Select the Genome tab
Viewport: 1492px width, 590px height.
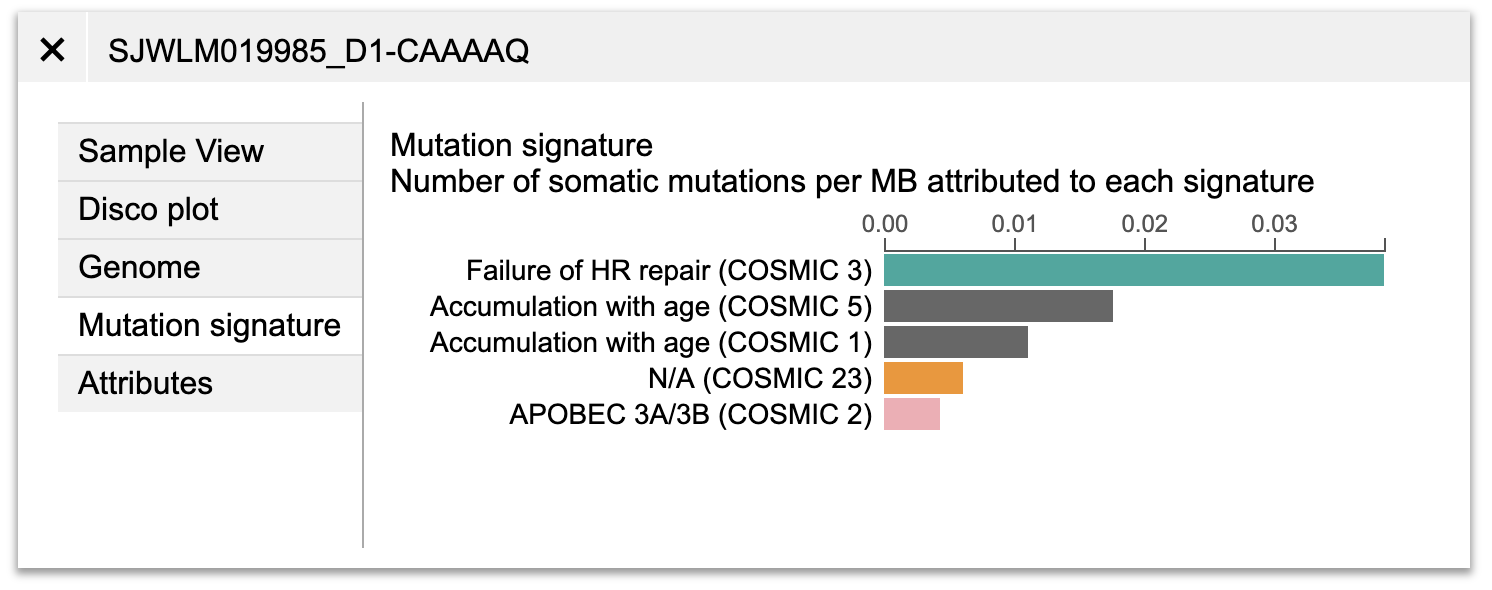pyautogui.click(x=210, y=268)
